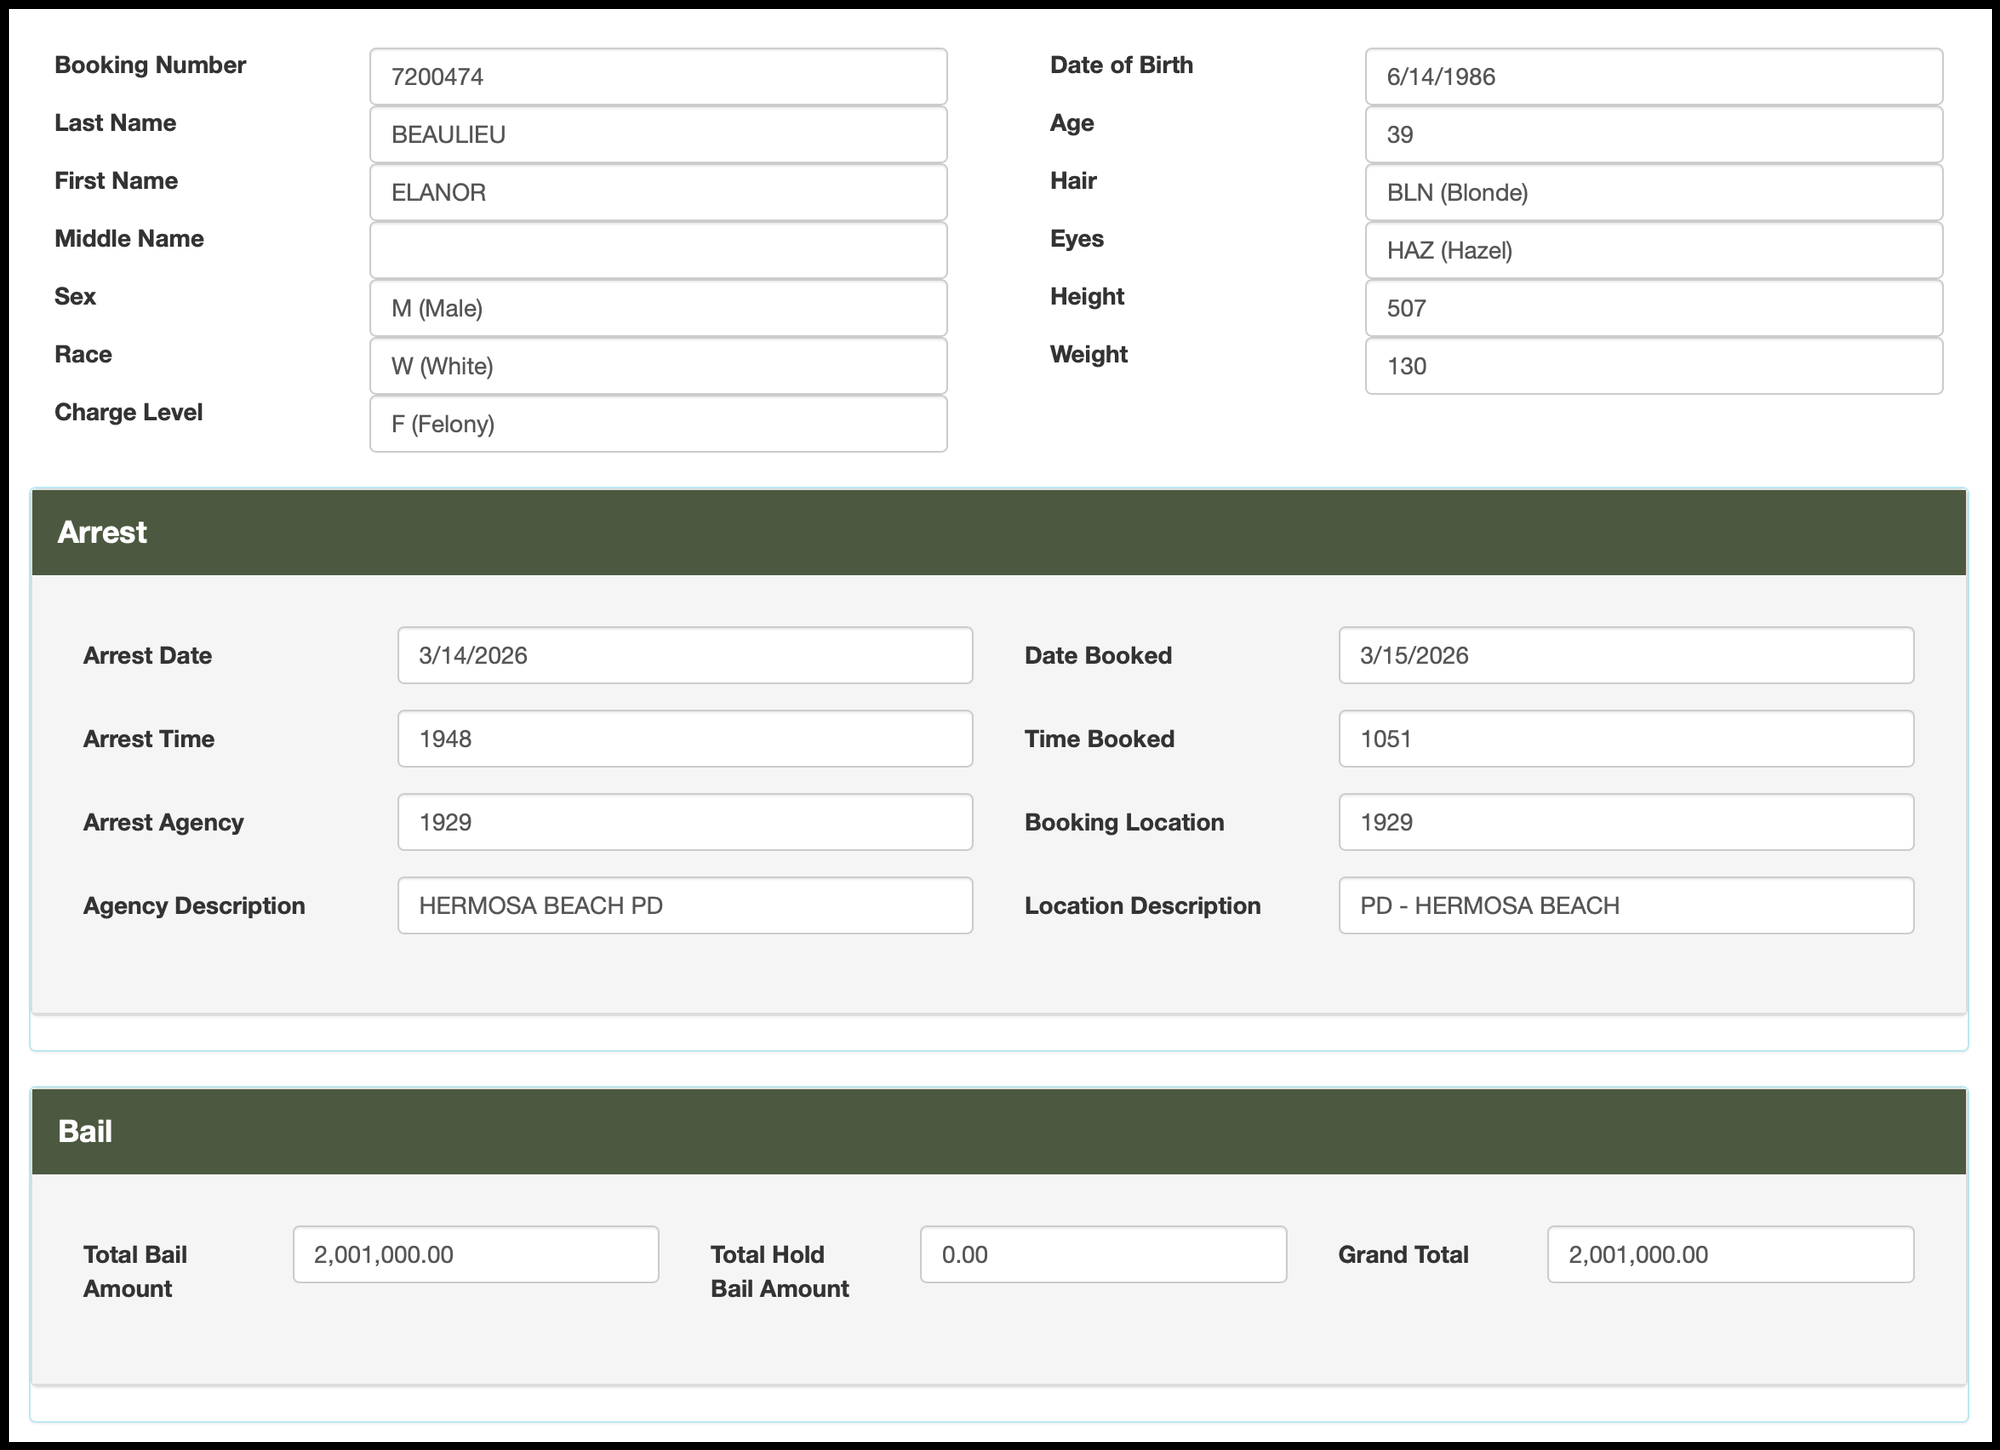Click the Height field showing 507
Image resolution: width=2000 pixels, height=1450 pixels.
1653,309
